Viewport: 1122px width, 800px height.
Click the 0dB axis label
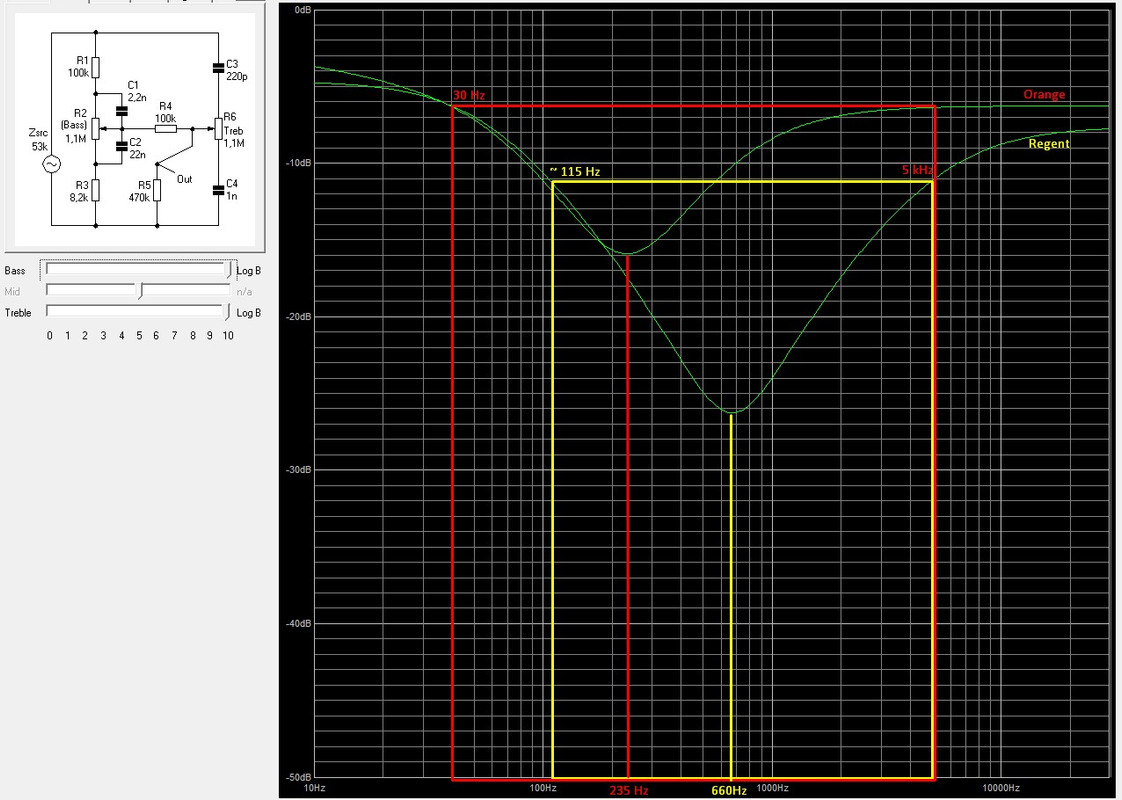[x=303, y=9]
